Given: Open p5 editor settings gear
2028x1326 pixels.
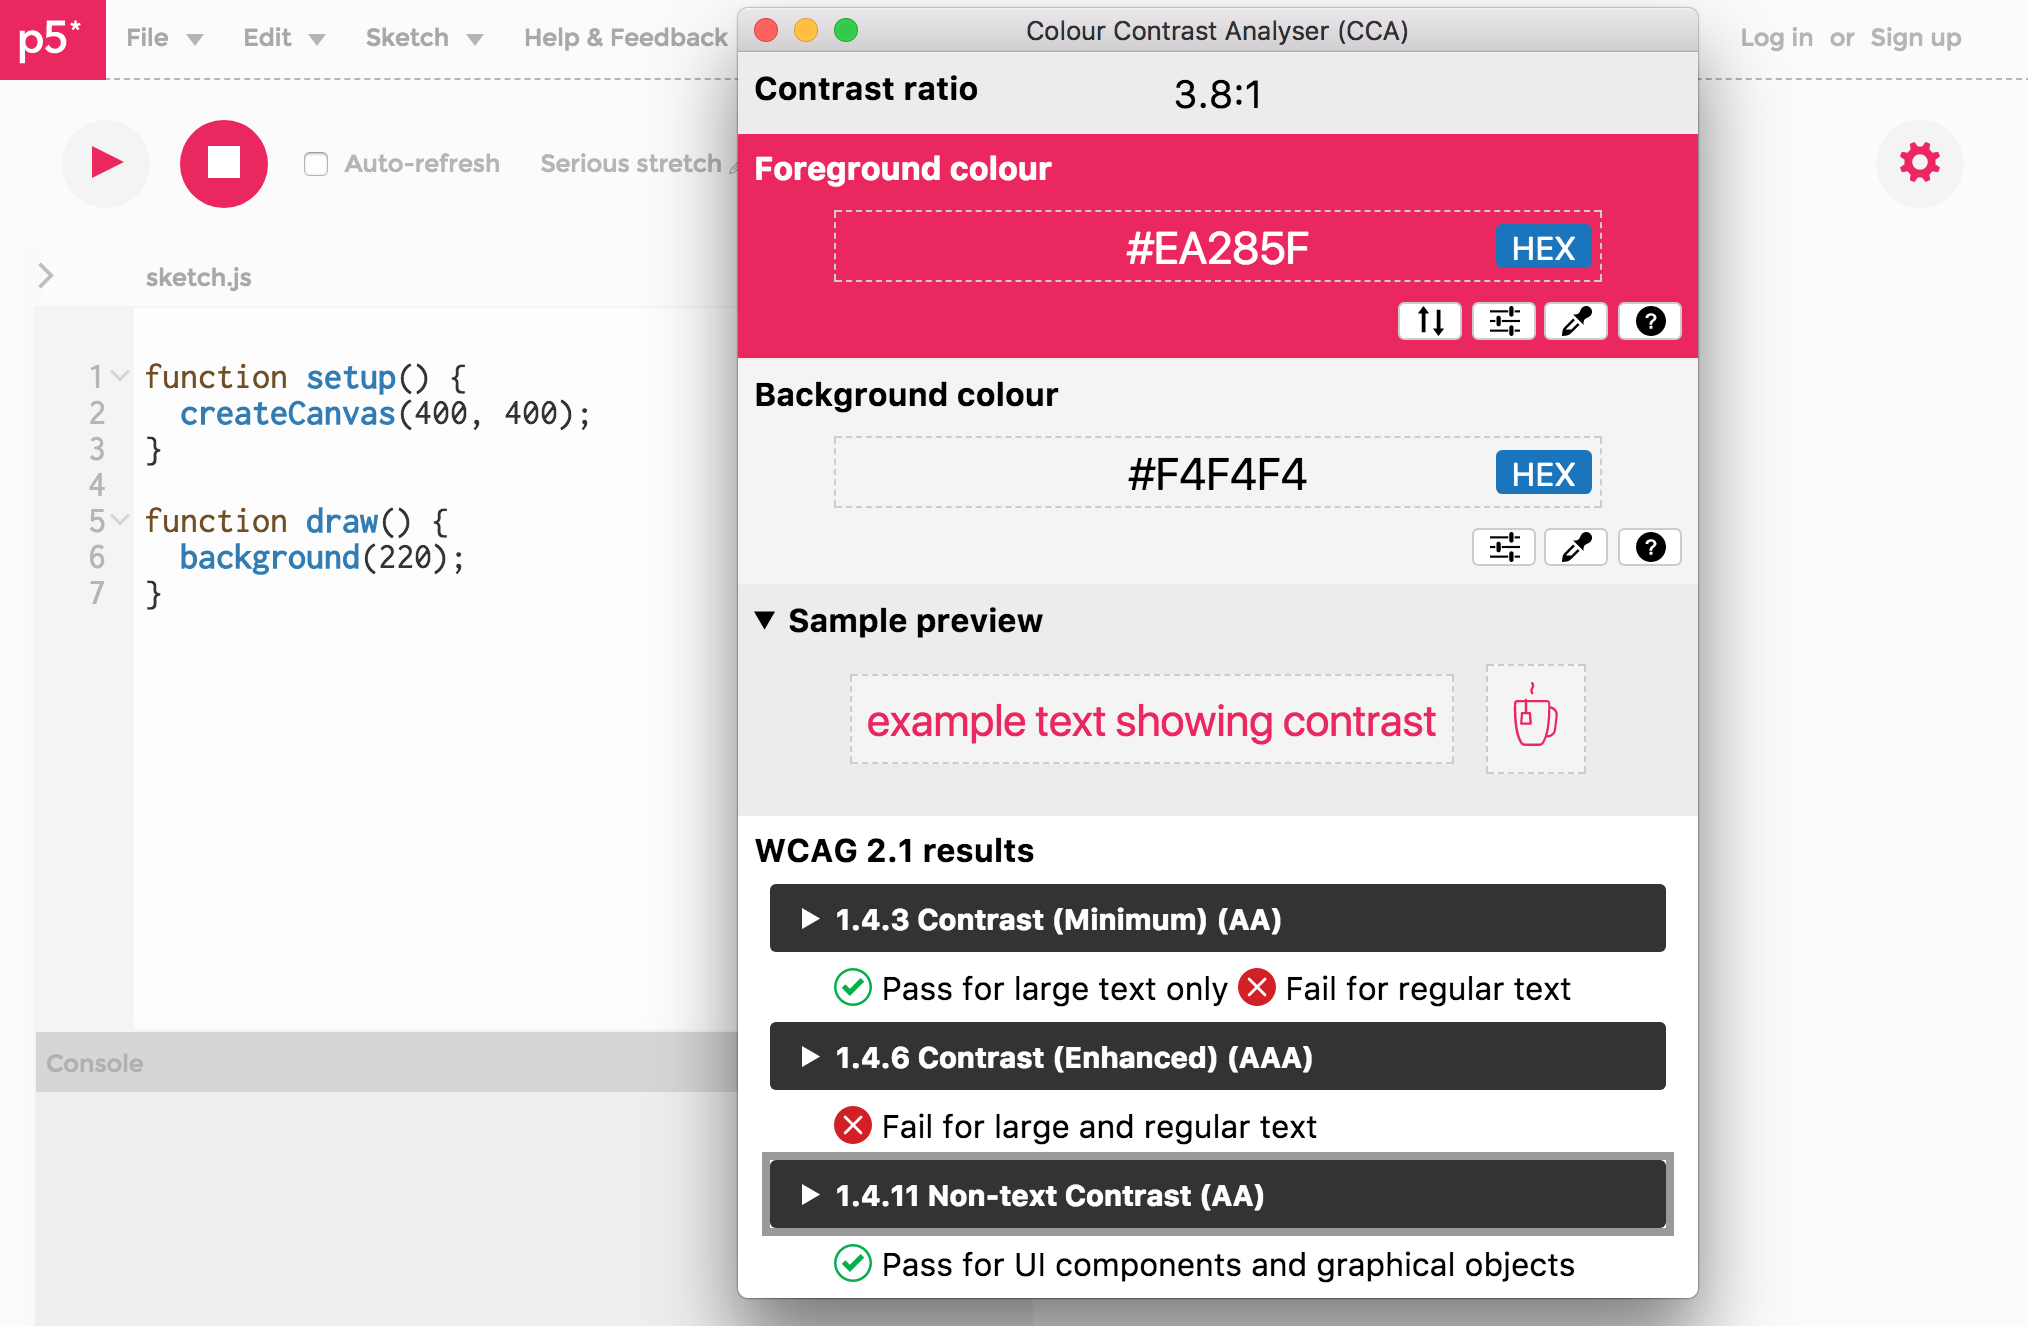Looking at the screenshot, I should 1919,163.
